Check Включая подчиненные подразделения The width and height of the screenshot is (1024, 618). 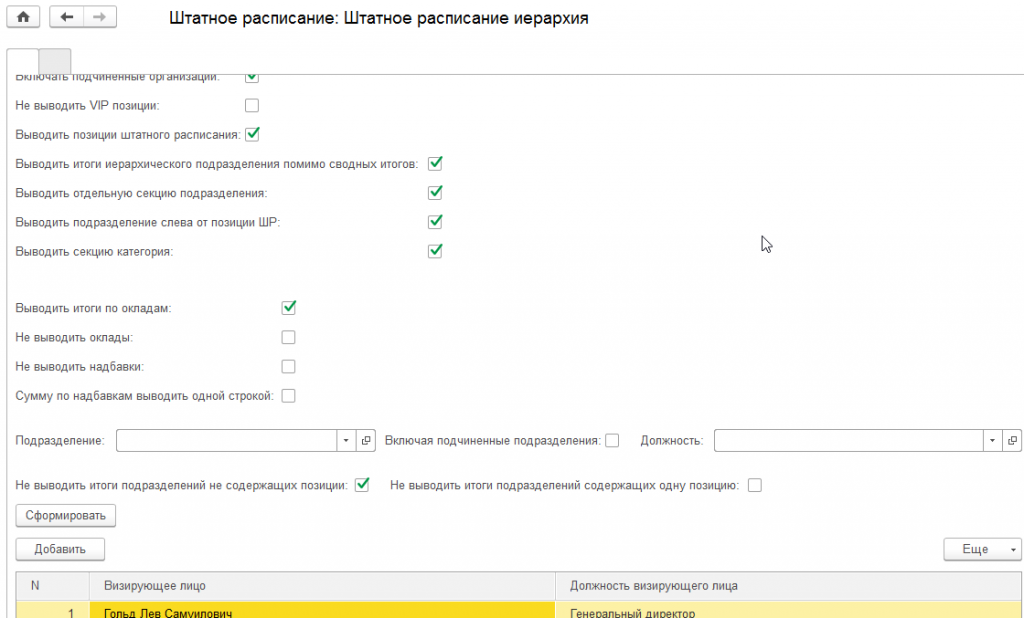[x=612, y=440]
